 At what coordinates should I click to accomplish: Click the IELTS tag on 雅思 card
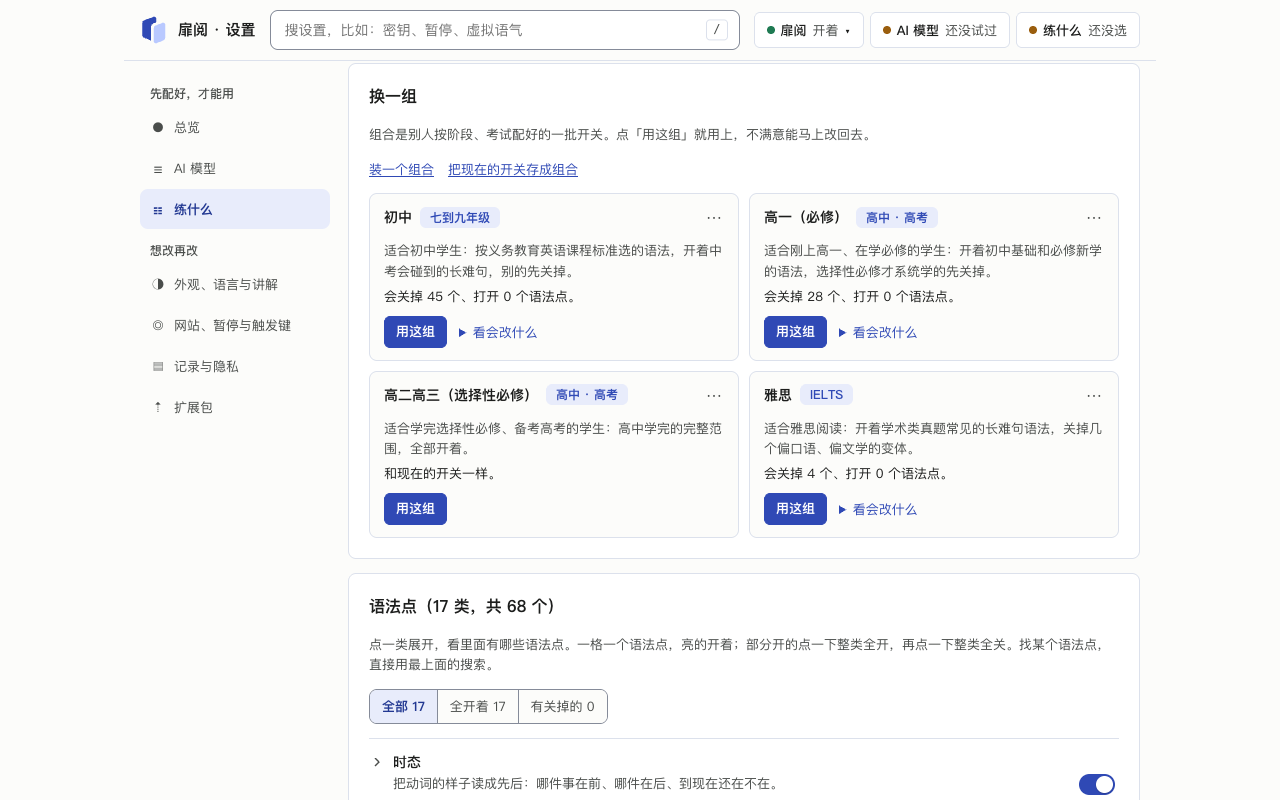click(826, 395)
